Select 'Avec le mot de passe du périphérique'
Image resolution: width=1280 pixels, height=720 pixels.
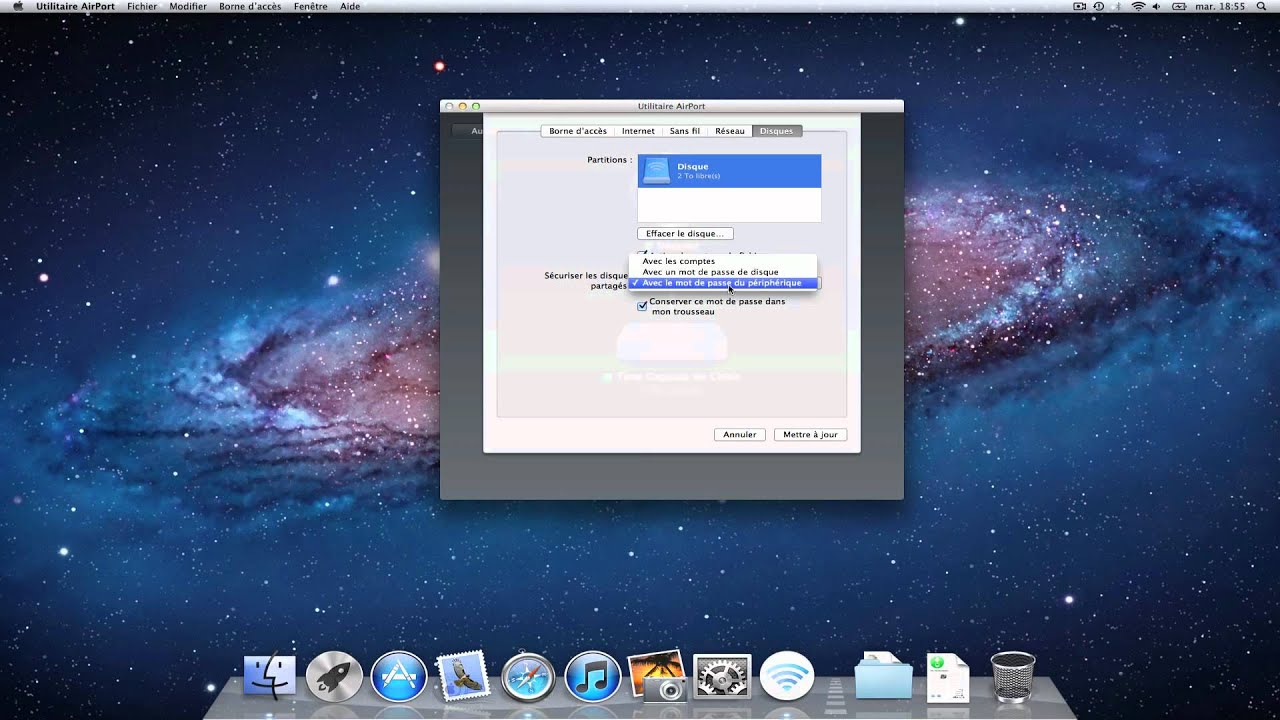(723, 283)
